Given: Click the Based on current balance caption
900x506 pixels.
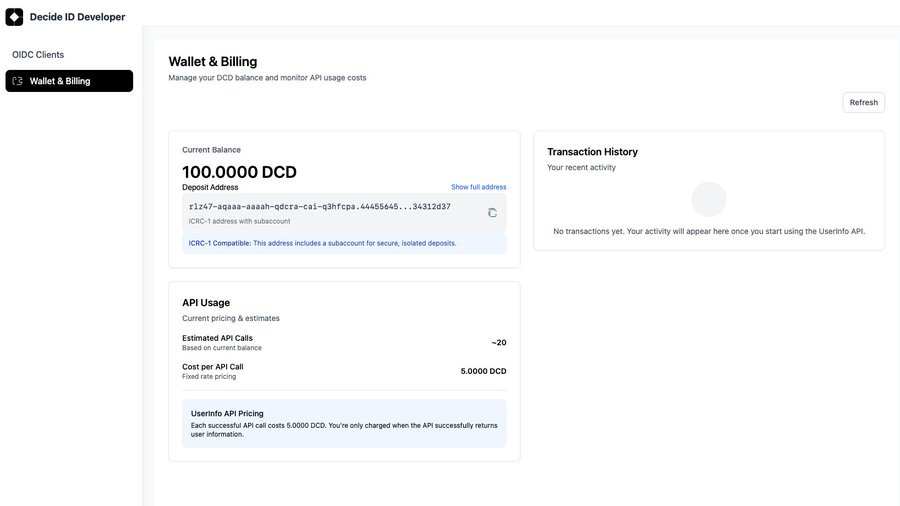Looking at the screenshot, I should (x=222, y=348).
